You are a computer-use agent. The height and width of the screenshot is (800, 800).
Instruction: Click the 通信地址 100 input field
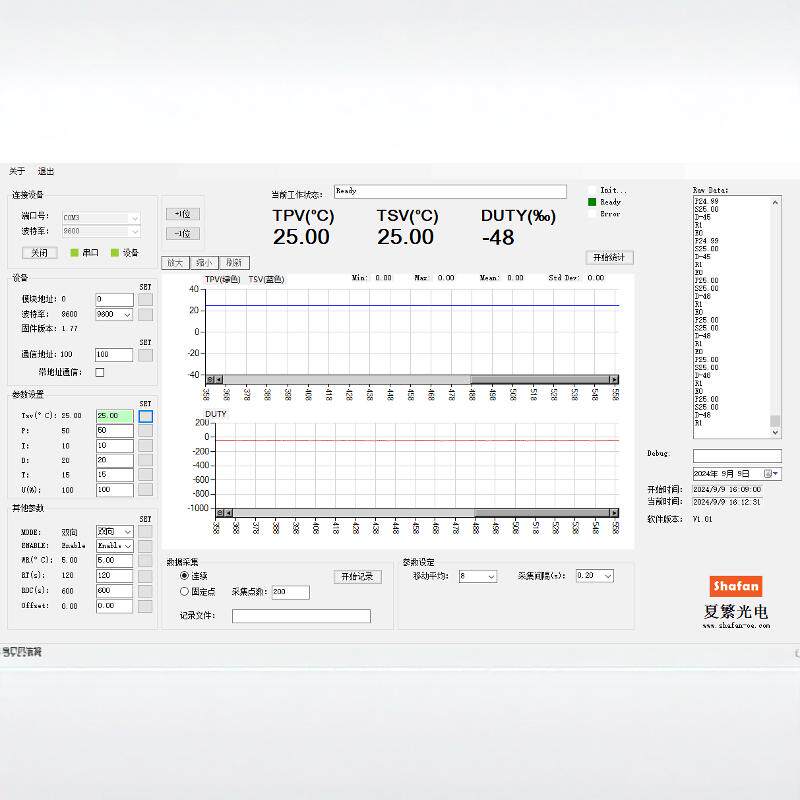114,355
